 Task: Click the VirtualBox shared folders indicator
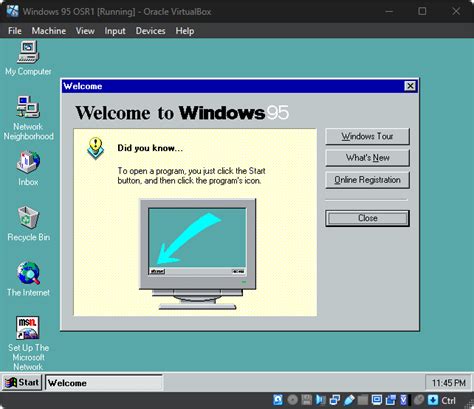[x=363, y=400]
